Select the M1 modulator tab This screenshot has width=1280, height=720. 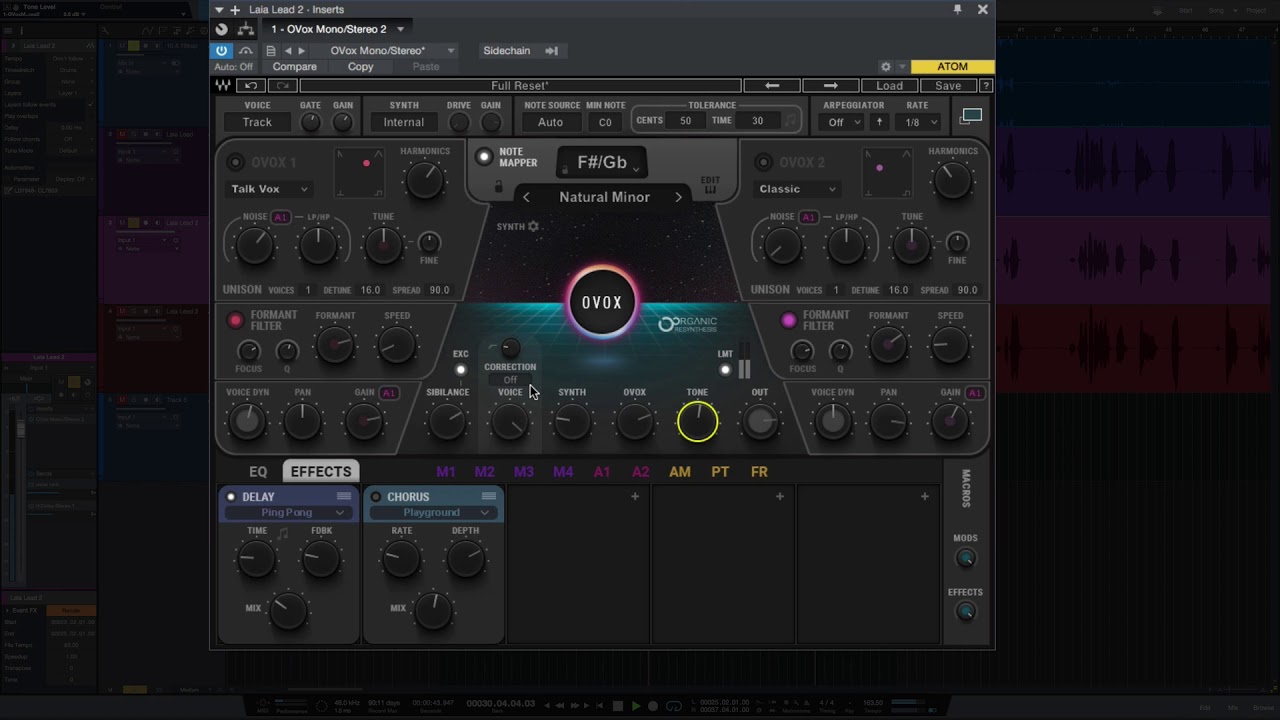(446, 471)
